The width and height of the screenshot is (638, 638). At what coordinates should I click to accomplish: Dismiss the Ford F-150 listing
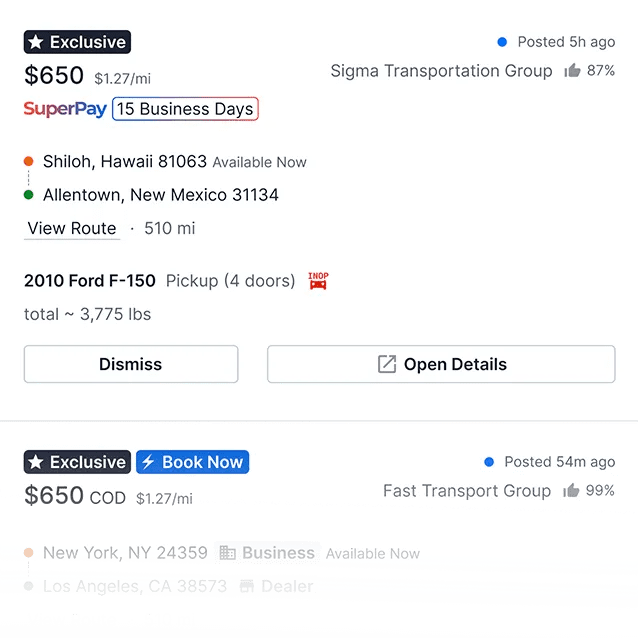[131, 364]
